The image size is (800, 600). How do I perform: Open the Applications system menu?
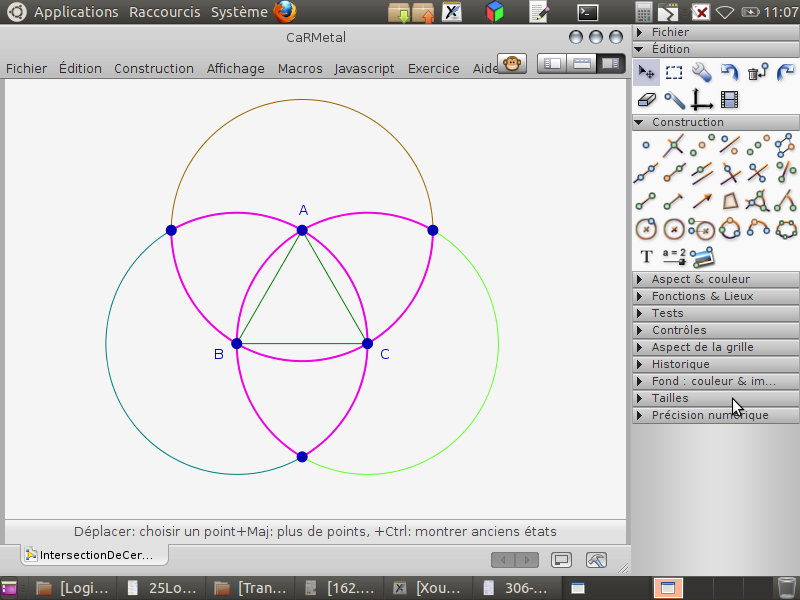click(x=75, y=12)
